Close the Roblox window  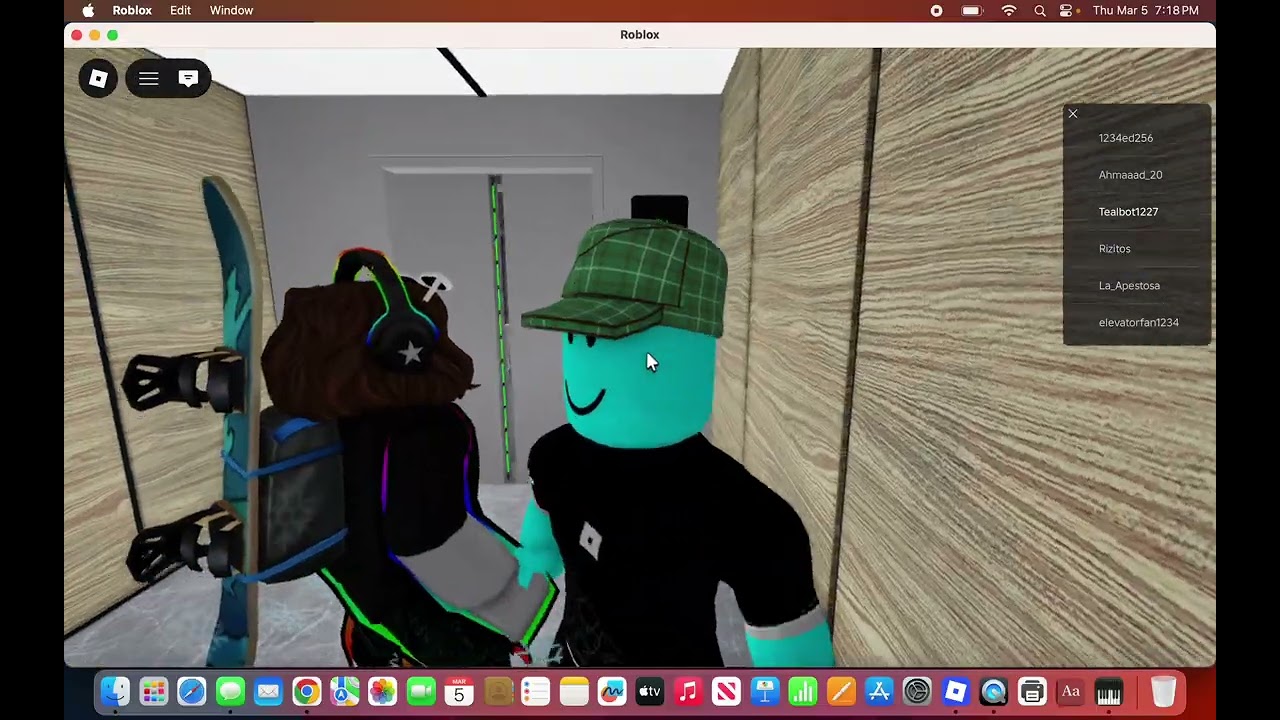click(77, 35)
